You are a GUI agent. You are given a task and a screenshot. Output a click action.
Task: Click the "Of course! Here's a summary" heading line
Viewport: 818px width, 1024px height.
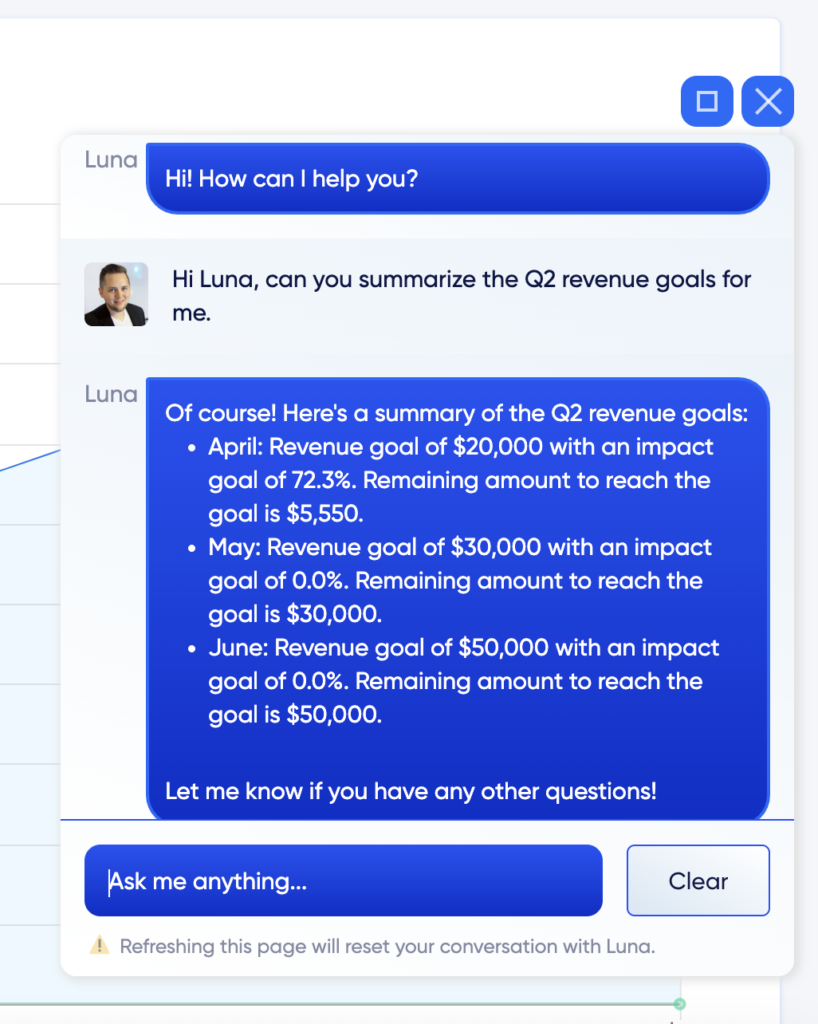pos(456,413)
